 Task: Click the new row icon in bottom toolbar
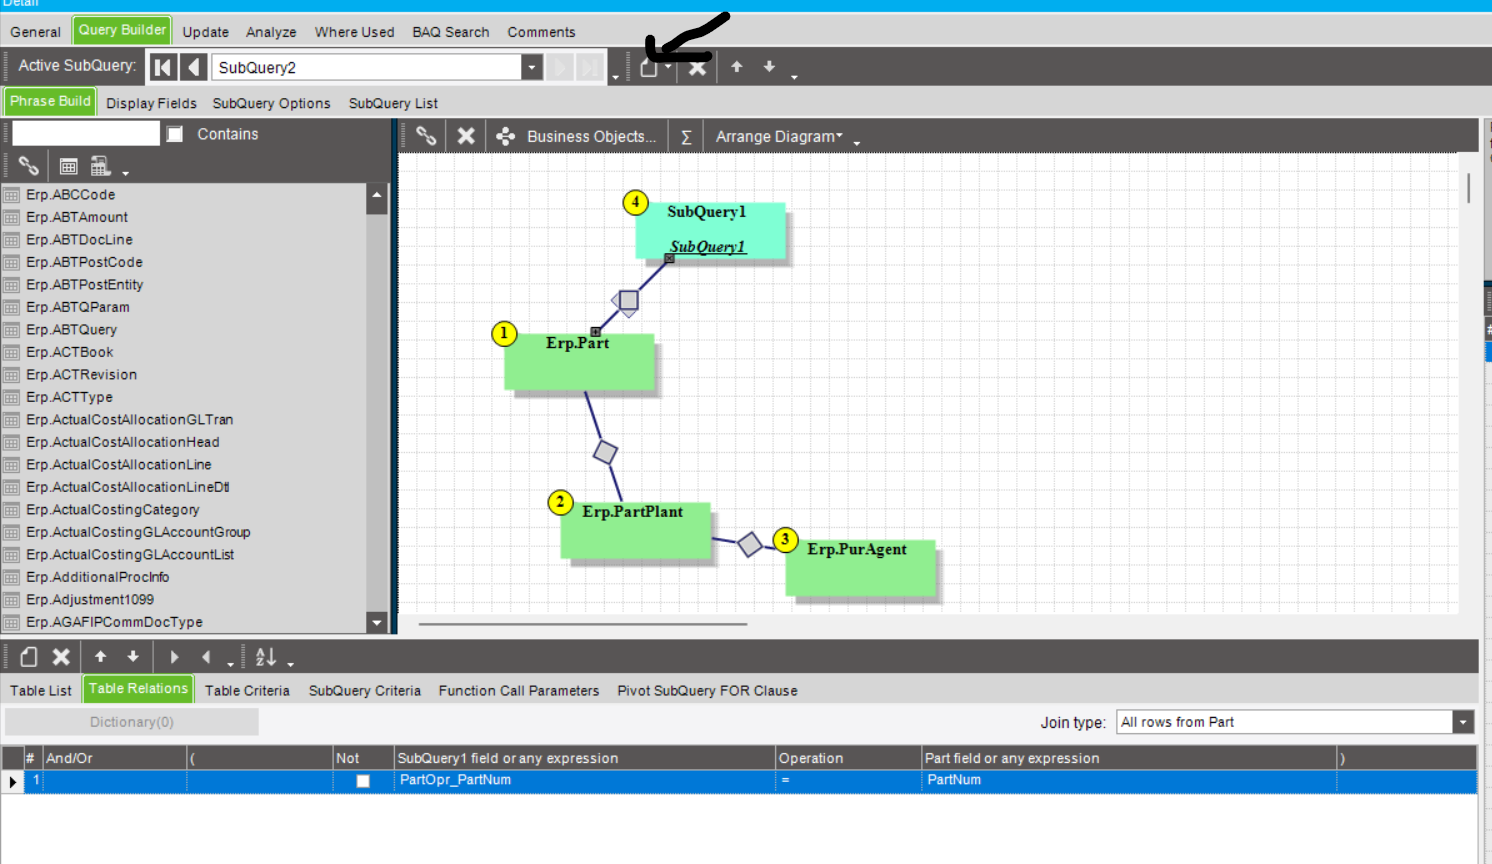29,657
